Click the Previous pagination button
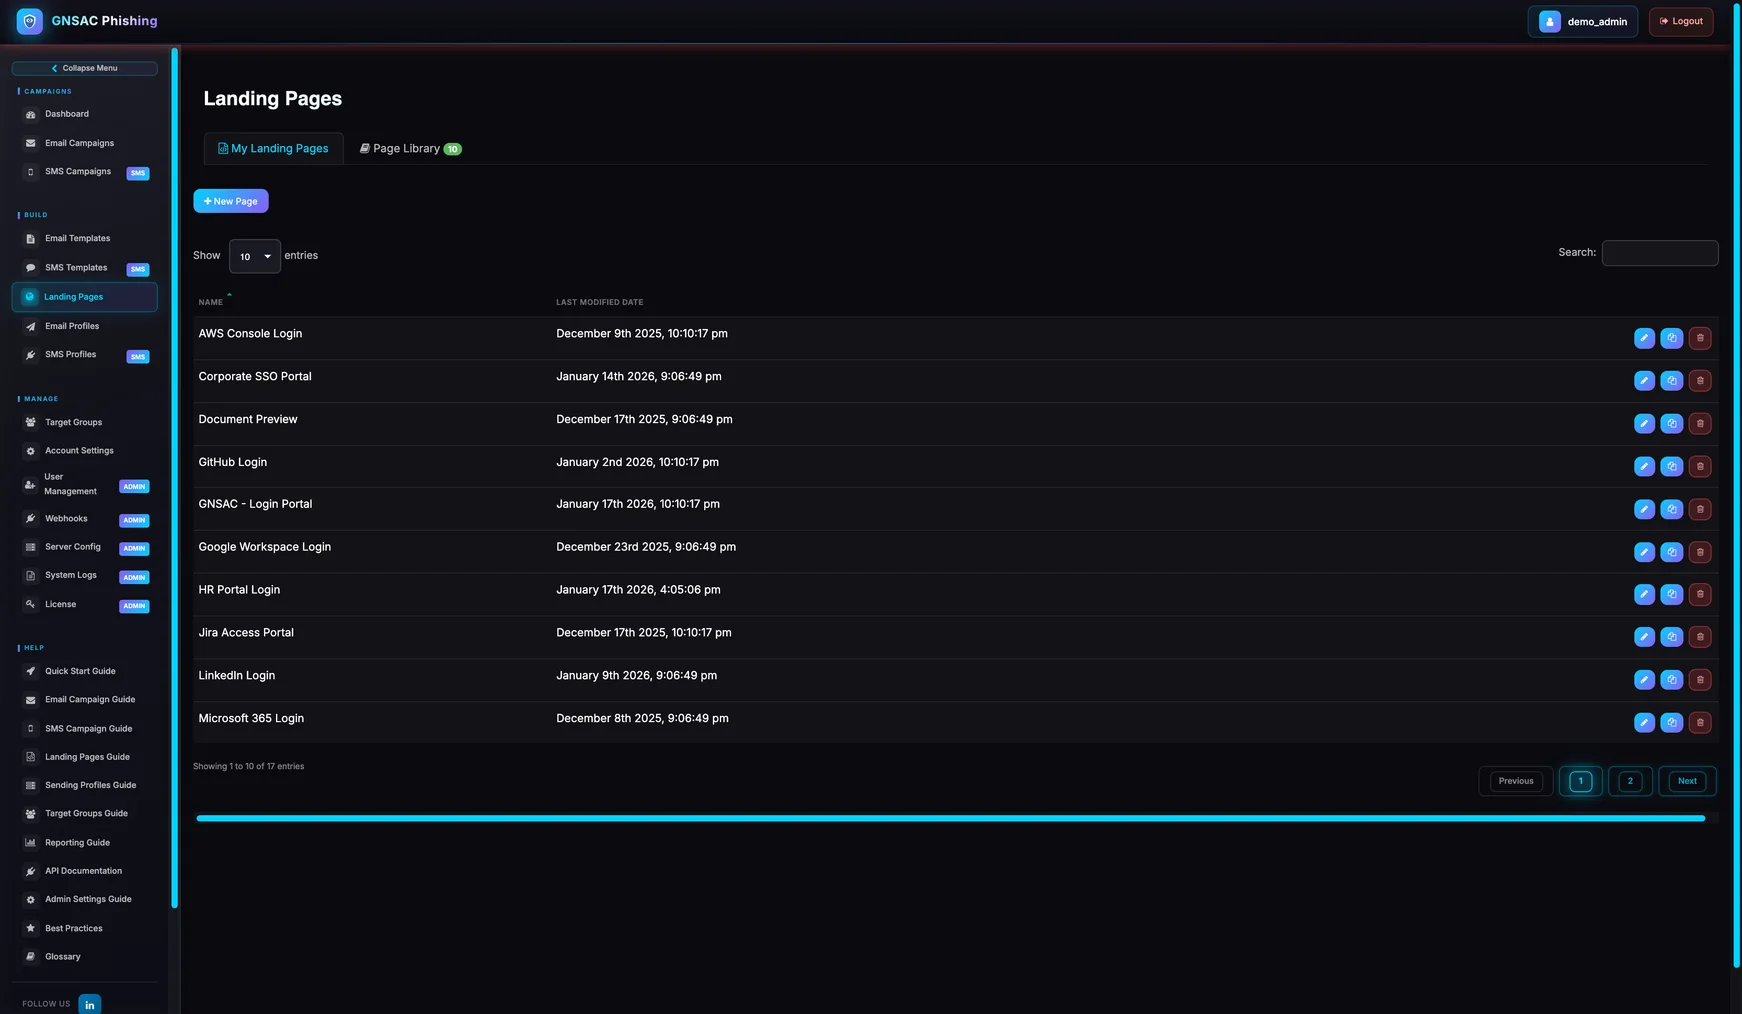 (x=1516, y=781)
